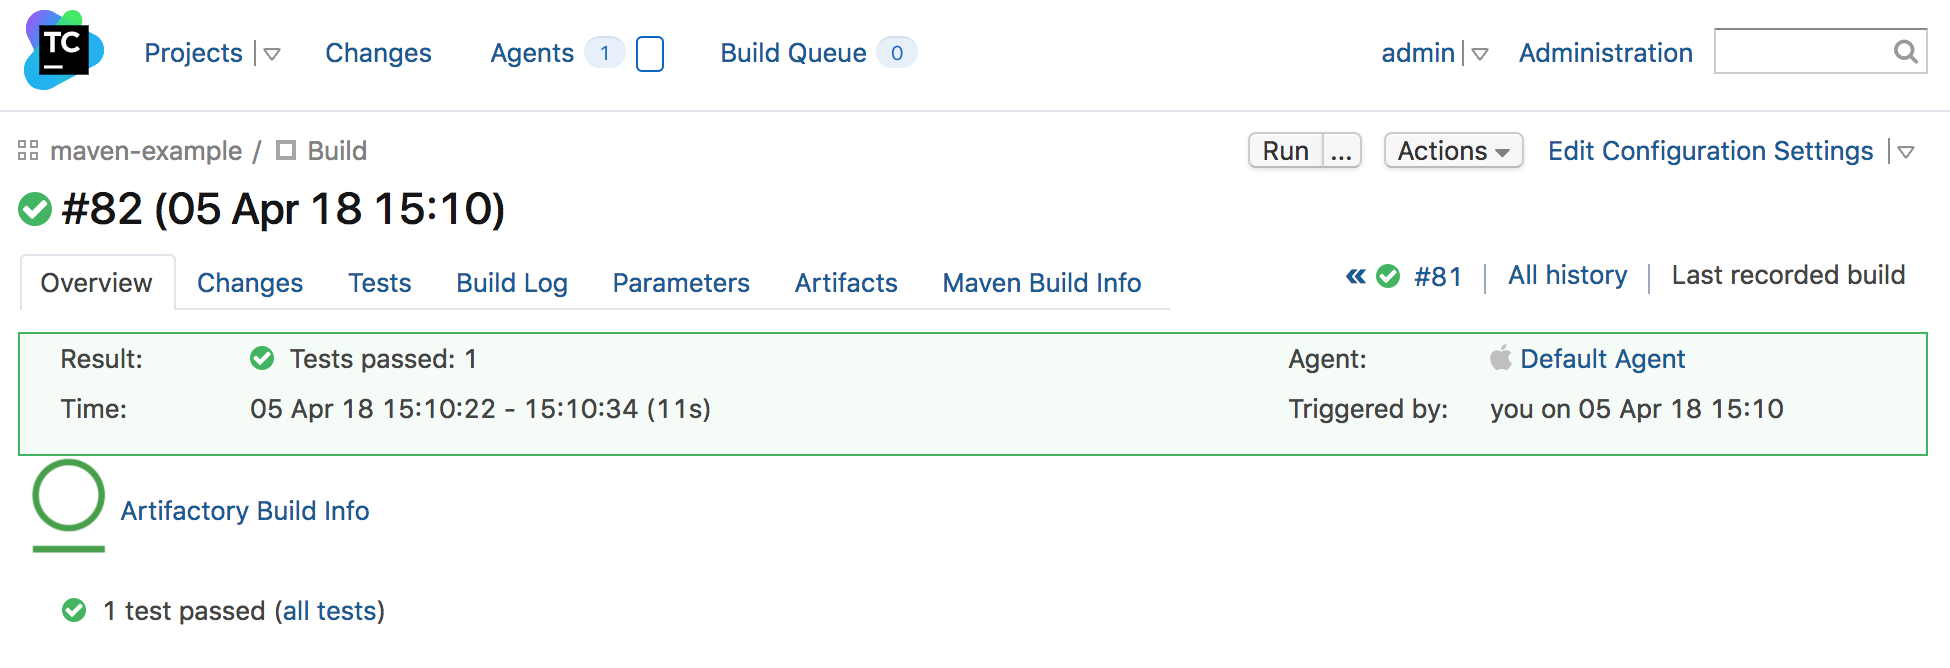Open the admin user dropdown
The width and height of the screenshot is (1950, 668).
1480,55
